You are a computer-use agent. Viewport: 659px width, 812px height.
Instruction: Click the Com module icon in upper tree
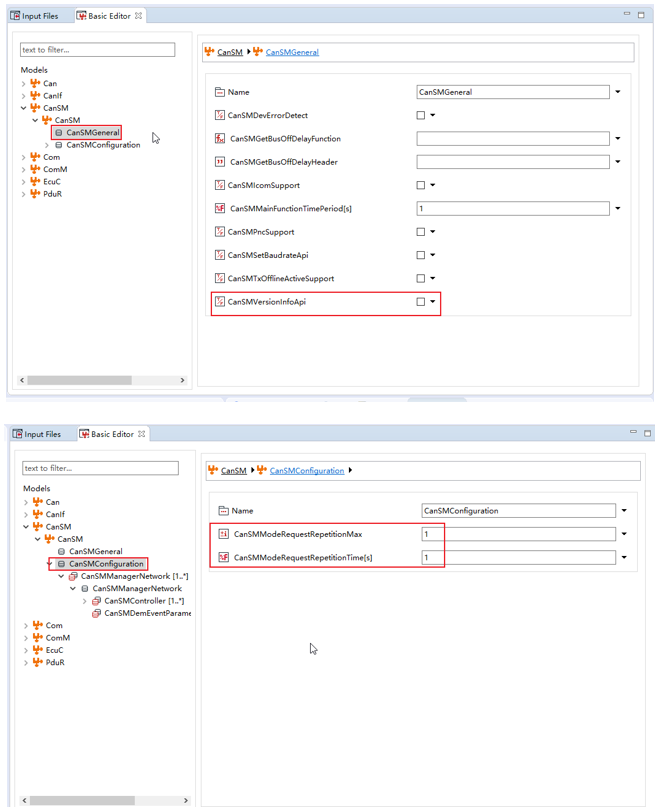pyautogui.click(x=35, y=156)
